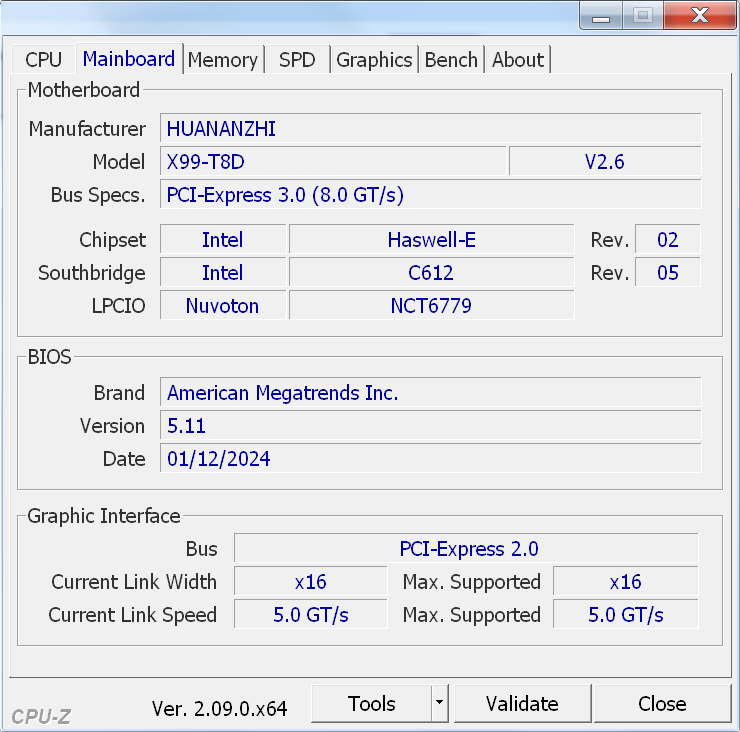Click the max supported link speed 5.0 GT/s value

coord(626,615)
